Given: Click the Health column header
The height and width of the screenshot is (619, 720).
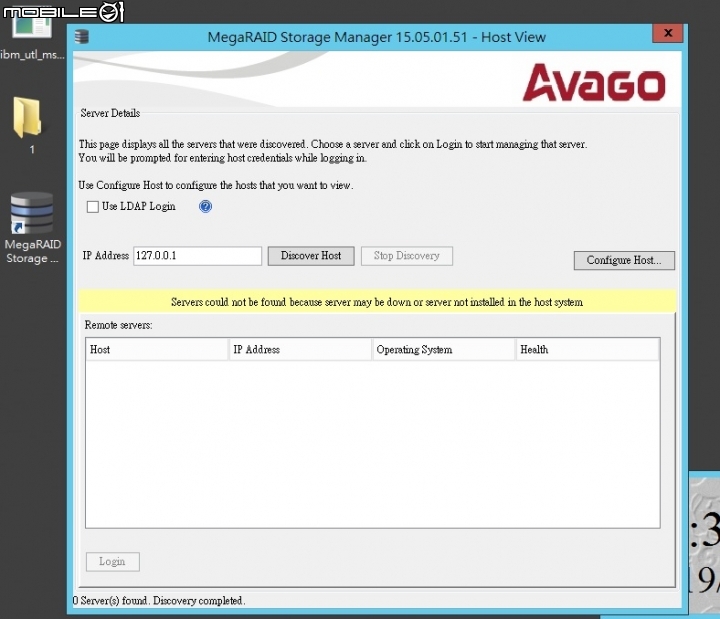Looking at the screenshot, I should point(587,349).
